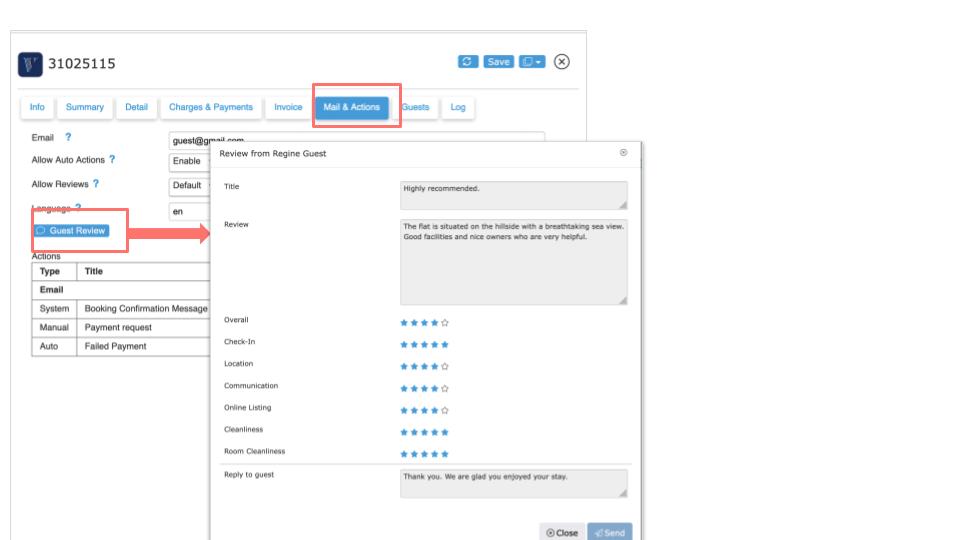Click the first star of Communication rating
The height and width of the screenshot is (540, 960).
(404, 389)
